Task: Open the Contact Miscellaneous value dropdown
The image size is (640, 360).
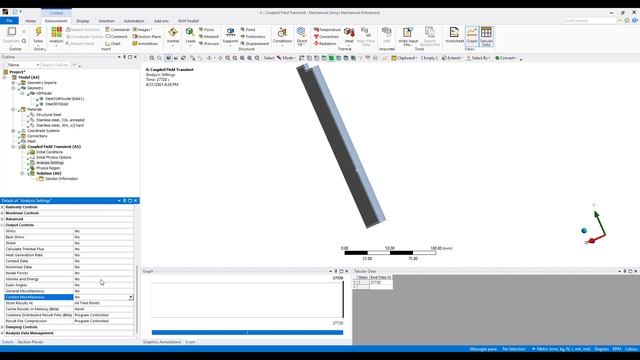Action: 131,297
